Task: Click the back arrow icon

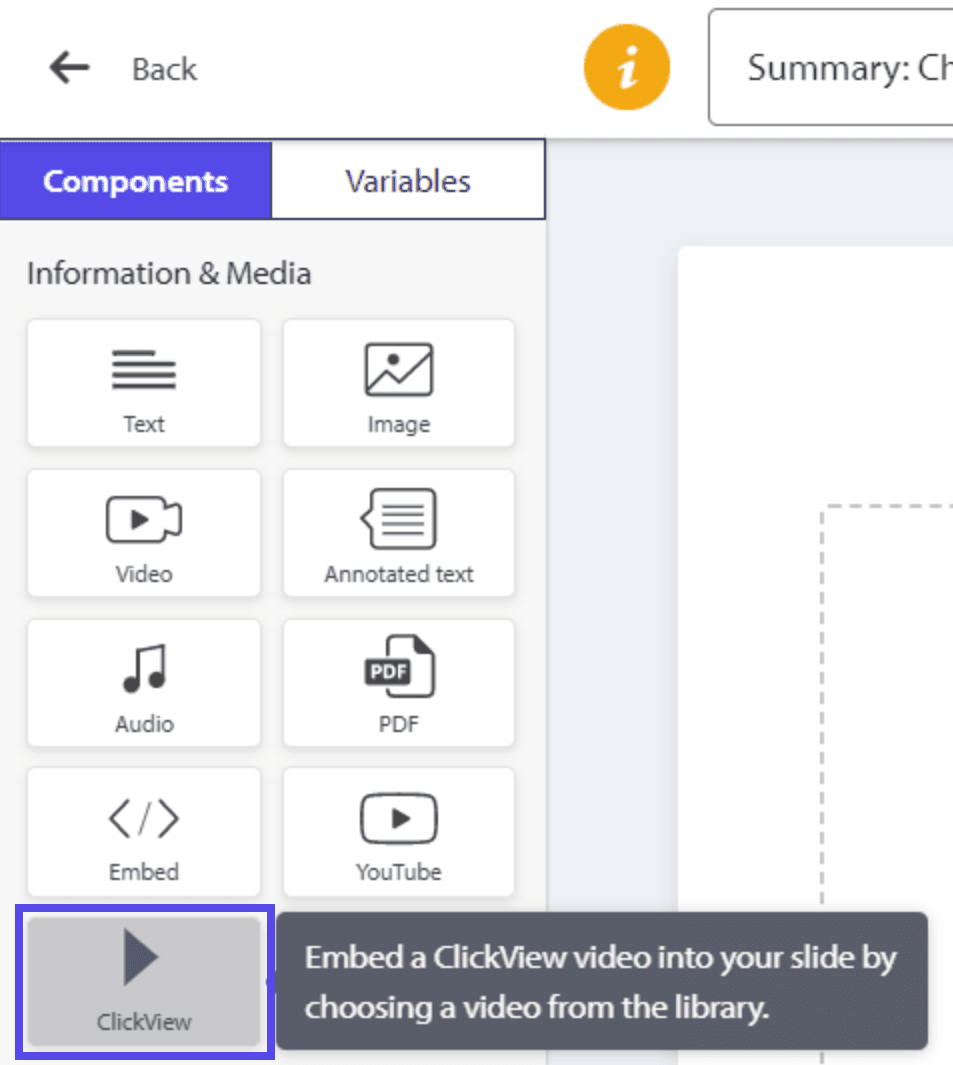Action: [x=66, y=68]
